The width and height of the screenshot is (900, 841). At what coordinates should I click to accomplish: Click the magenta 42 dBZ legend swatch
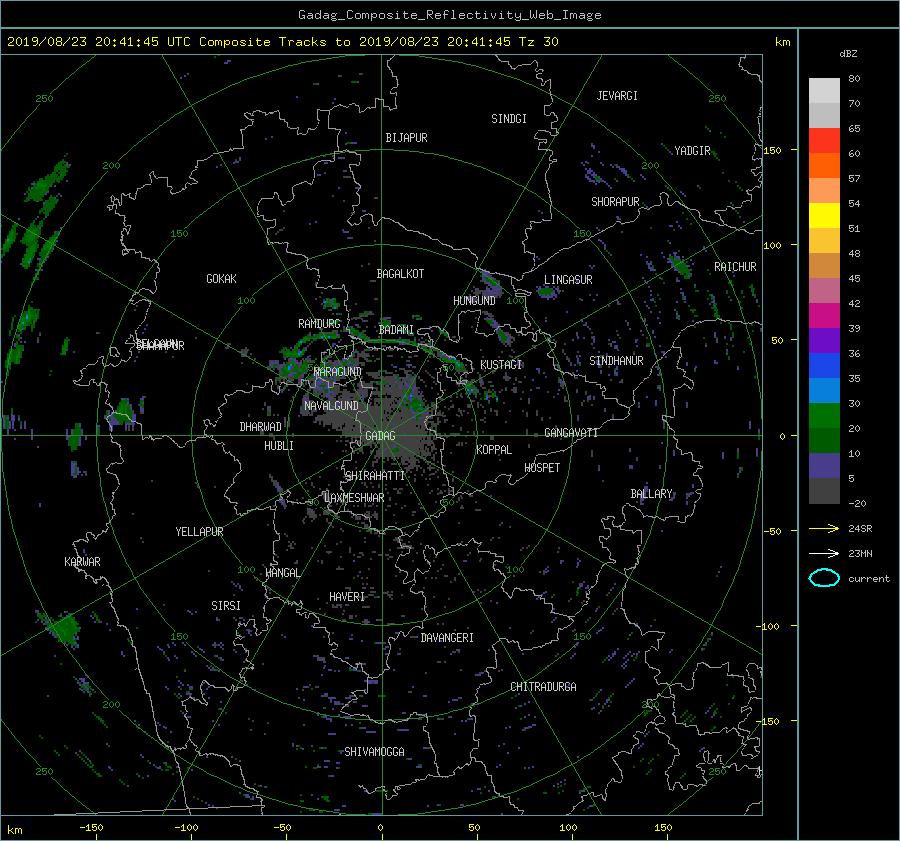point(824,316)
